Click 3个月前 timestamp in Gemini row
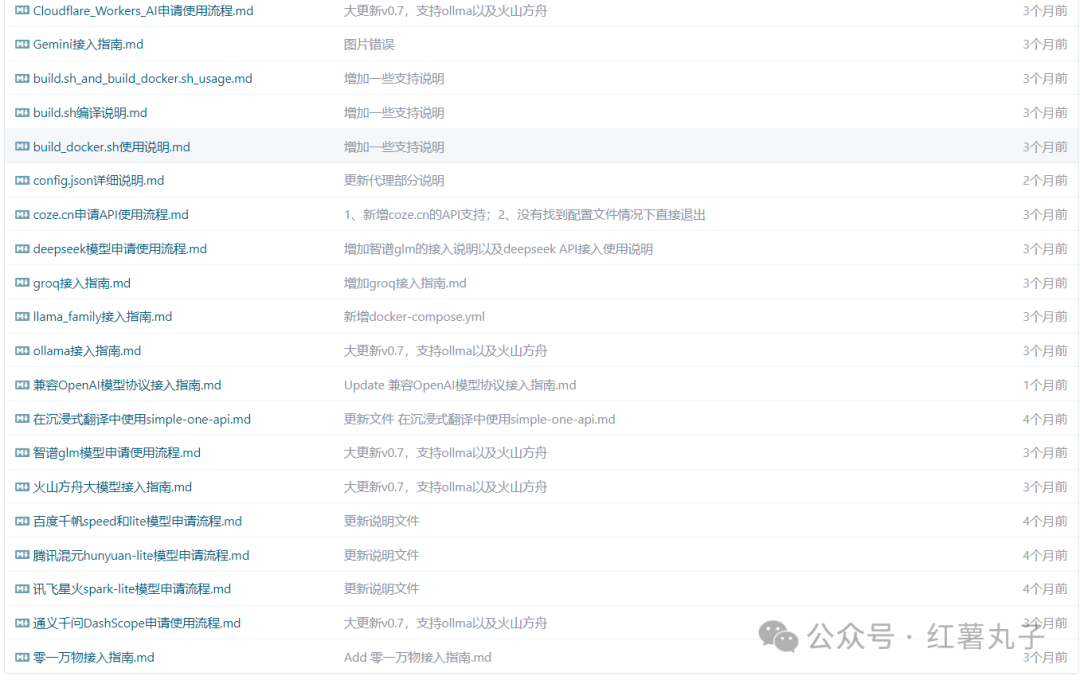The width and height of the screenshot is (1080, 680). [x=1045, y=45]
